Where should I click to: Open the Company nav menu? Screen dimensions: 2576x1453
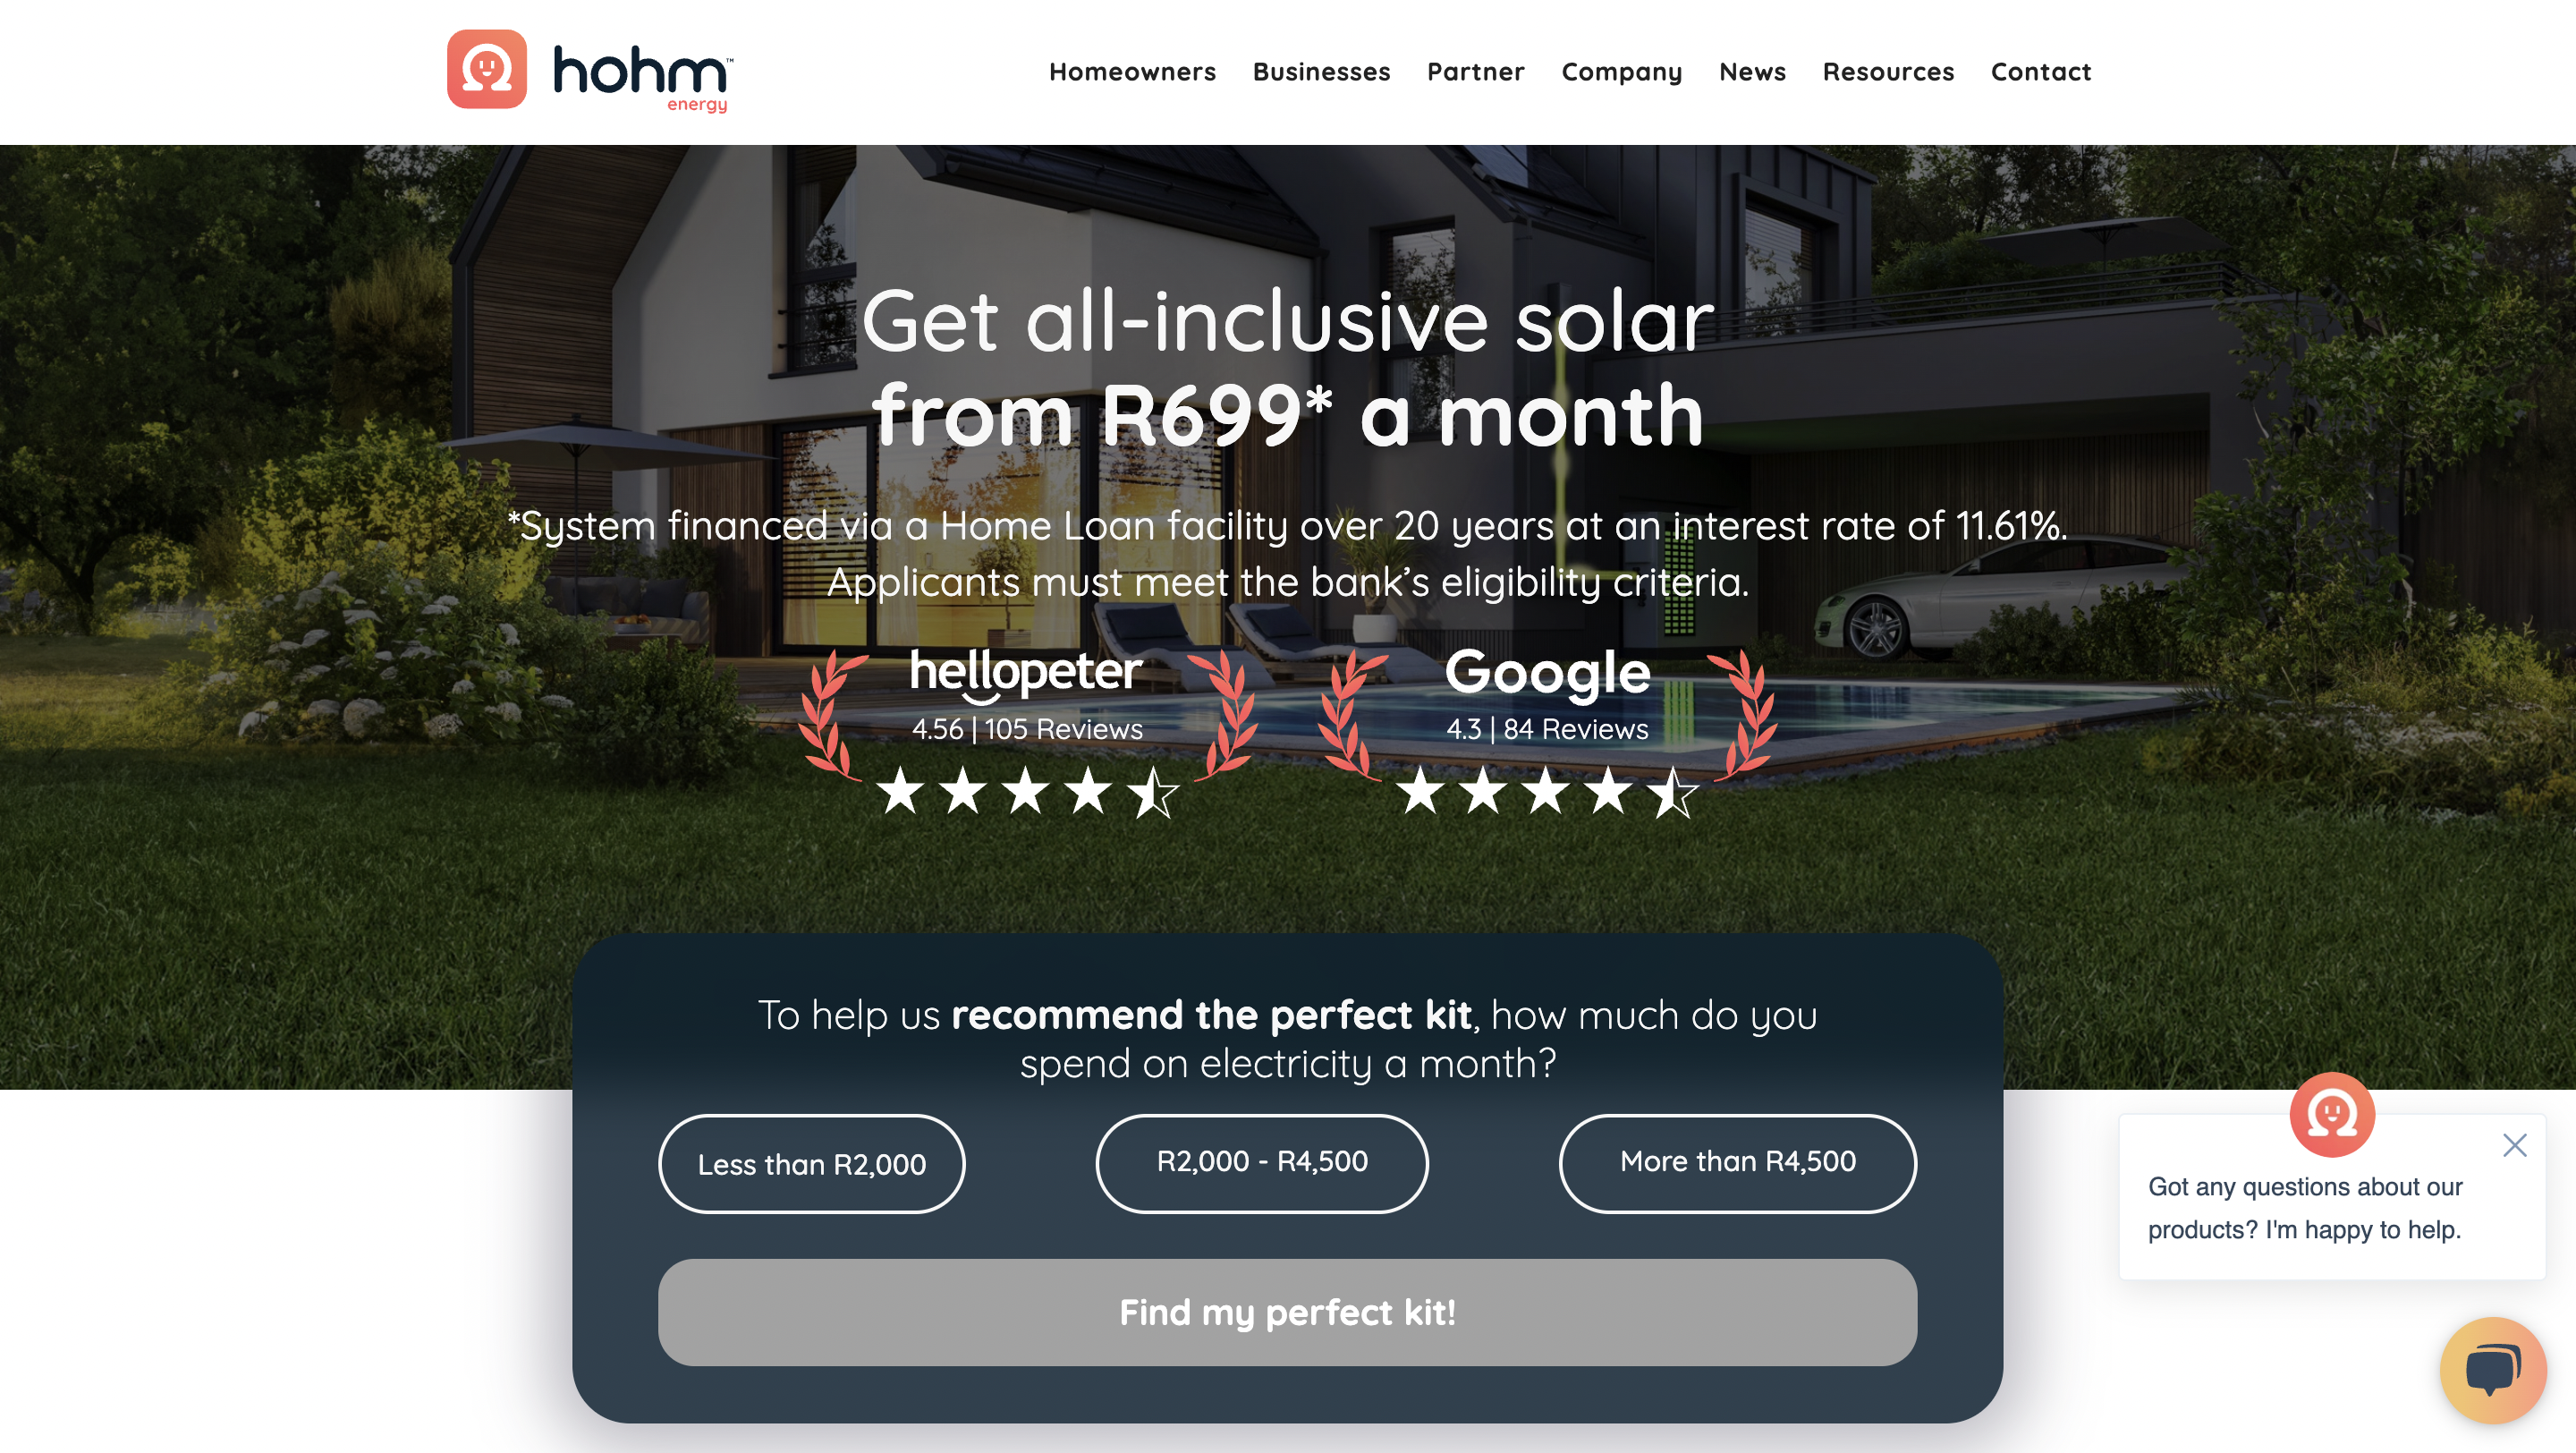coord(1621,72)
